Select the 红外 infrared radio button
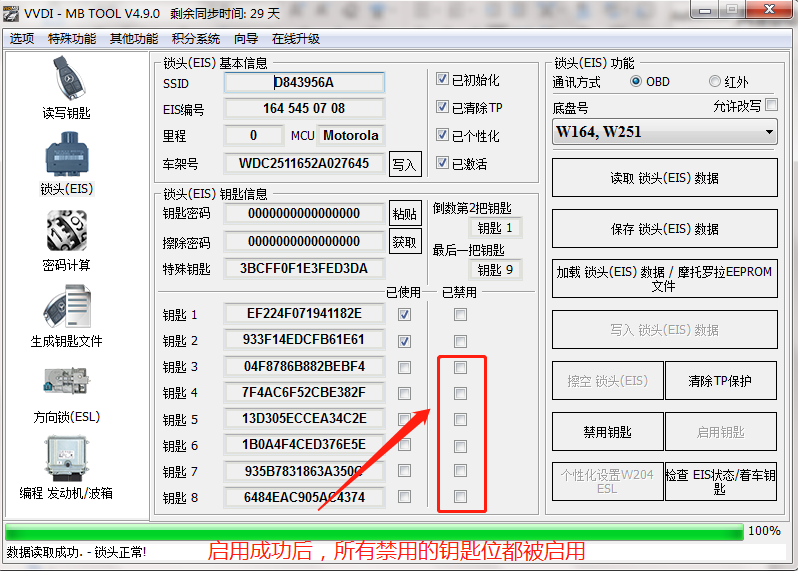Image resolution: width=798 pixels, height=571 pixels. pyautogui.click(x=715, y=81)
